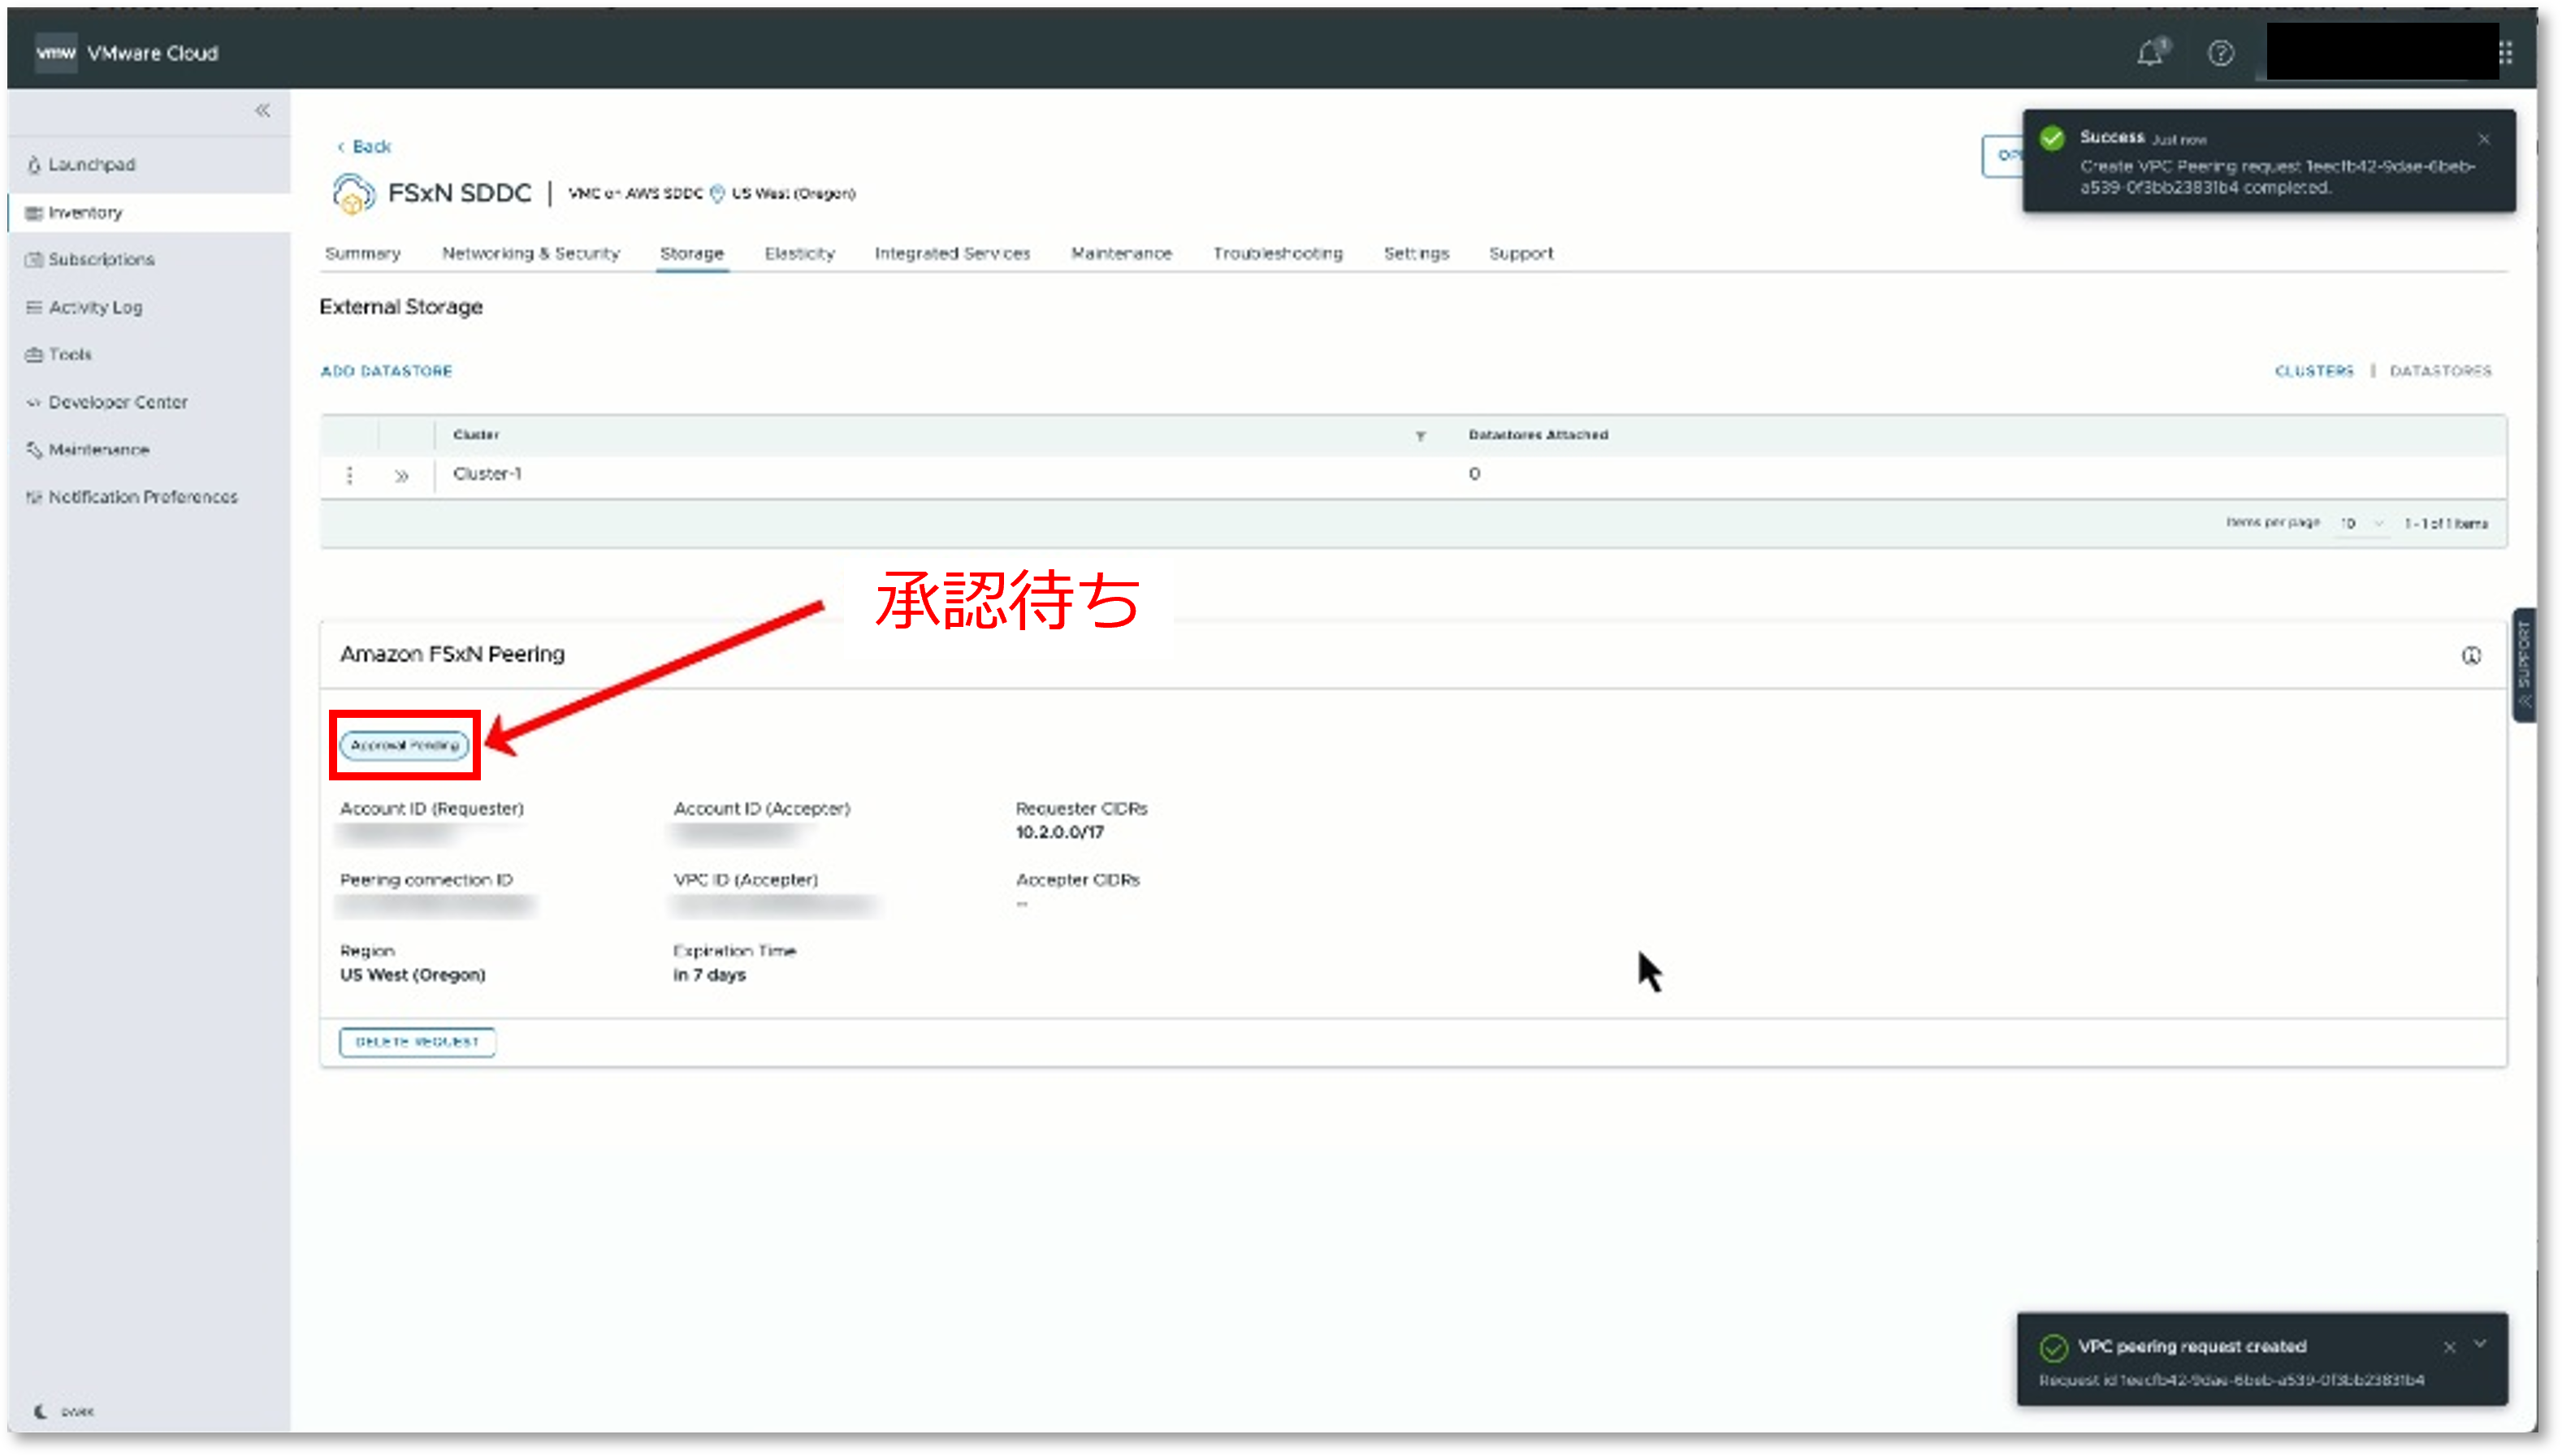This screenshot has height=1456, width=2562.
Task: Click the Region value US West (Oregon)
Action: tap(412, 975)
